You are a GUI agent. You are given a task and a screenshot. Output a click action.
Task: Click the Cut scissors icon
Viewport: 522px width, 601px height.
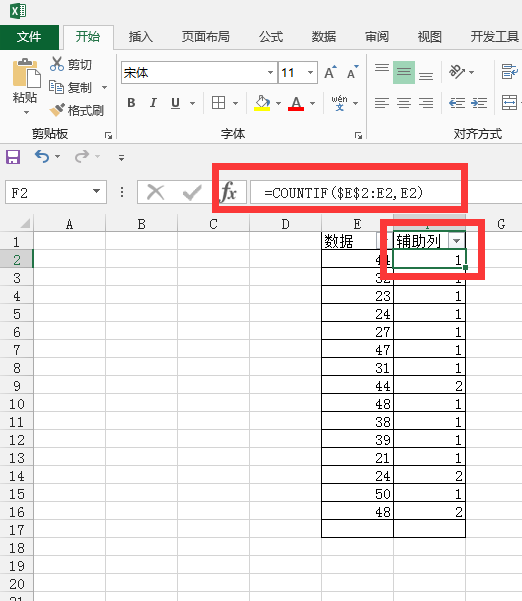coord(57,64)
